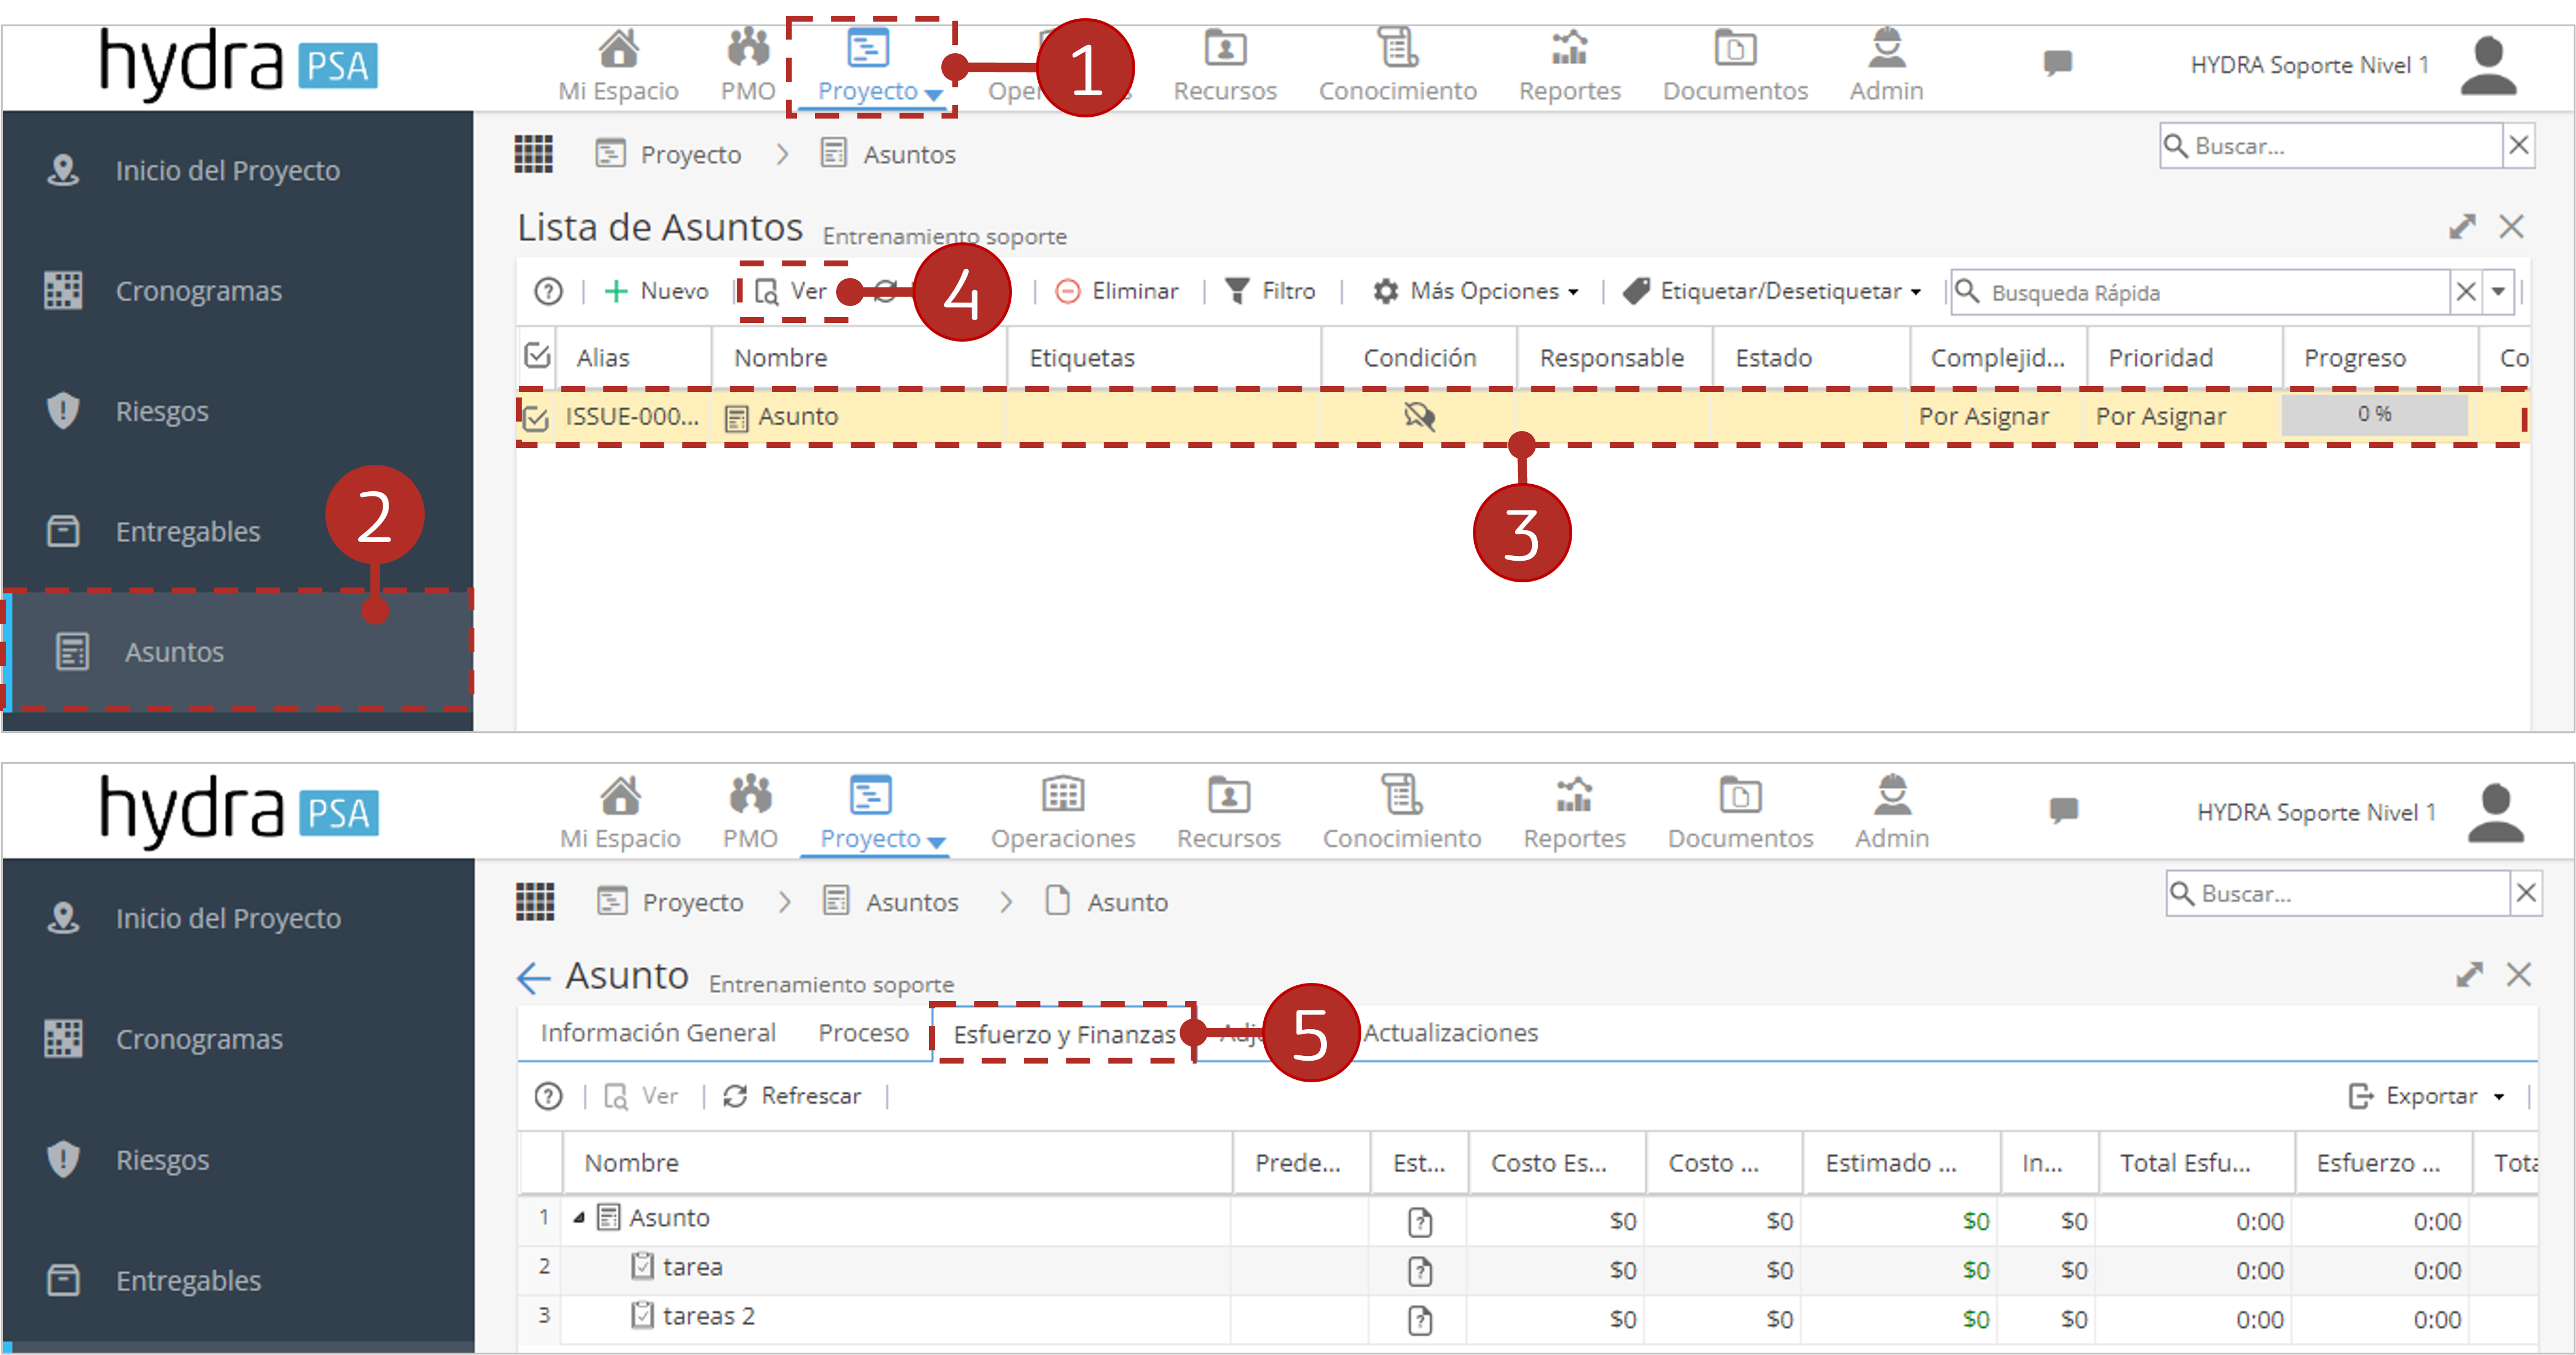Click Eliminar button
The height and width of the screenshot is (1355, 2576).
[1117, 291]
